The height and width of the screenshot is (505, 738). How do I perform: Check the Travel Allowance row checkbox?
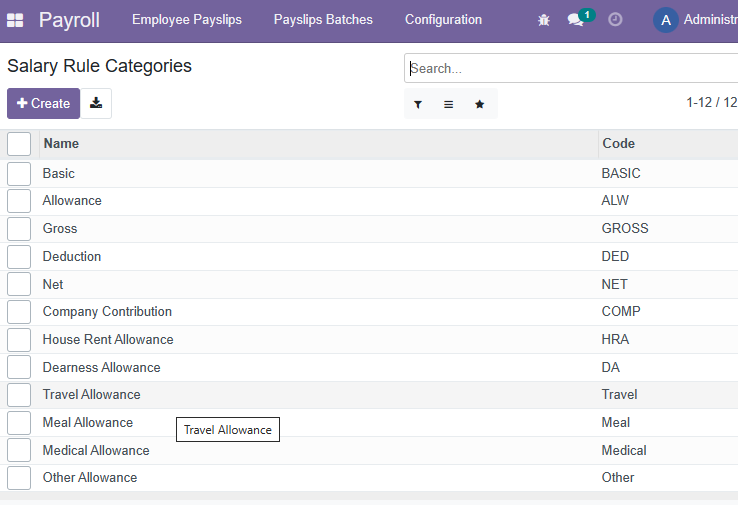19,395
